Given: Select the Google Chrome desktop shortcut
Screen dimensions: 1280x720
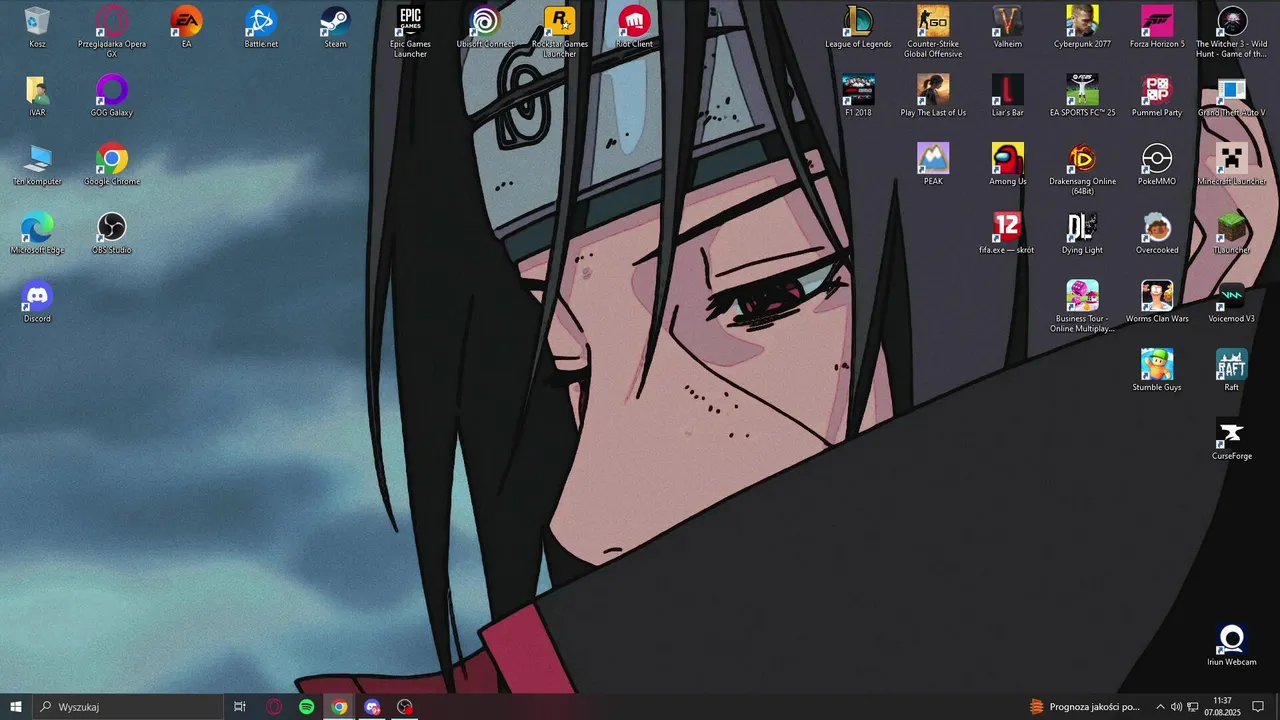Looking at the screenshot, I should (x=112, y=165).
